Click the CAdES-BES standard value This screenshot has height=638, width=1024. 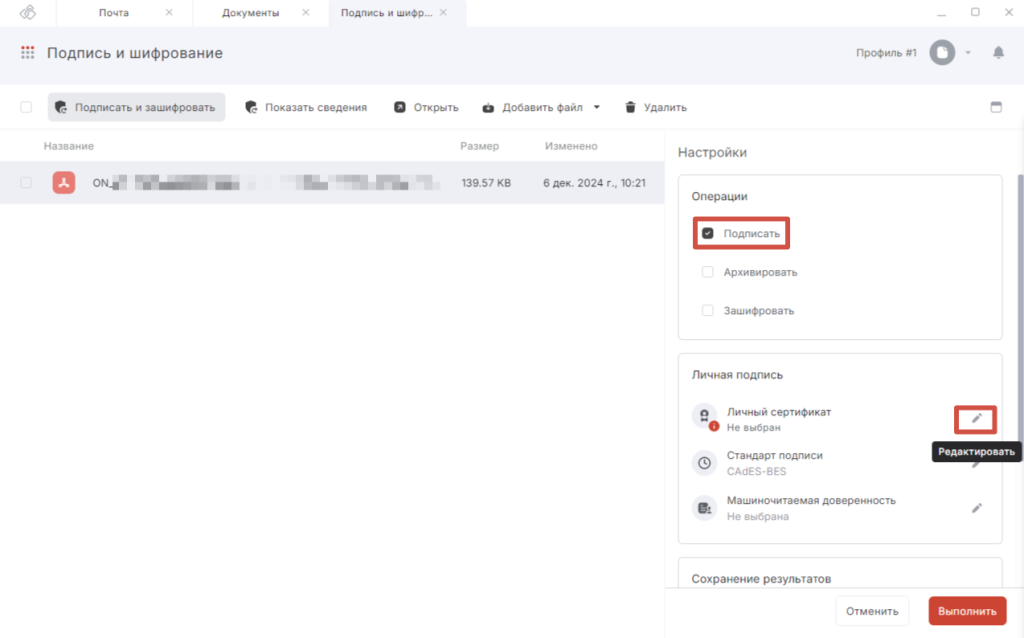click(756, 471)
